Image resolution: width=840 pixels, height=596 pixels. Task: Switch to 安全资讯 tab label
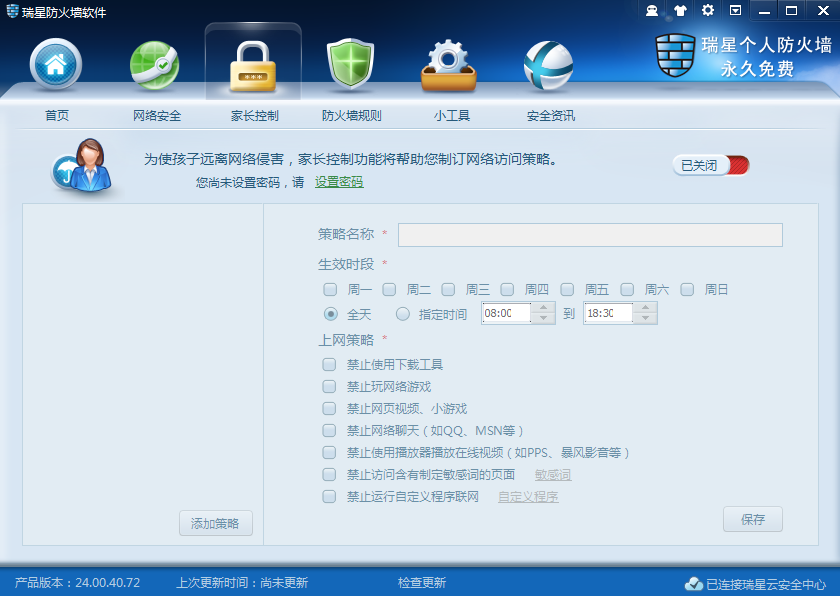[551, 116]
